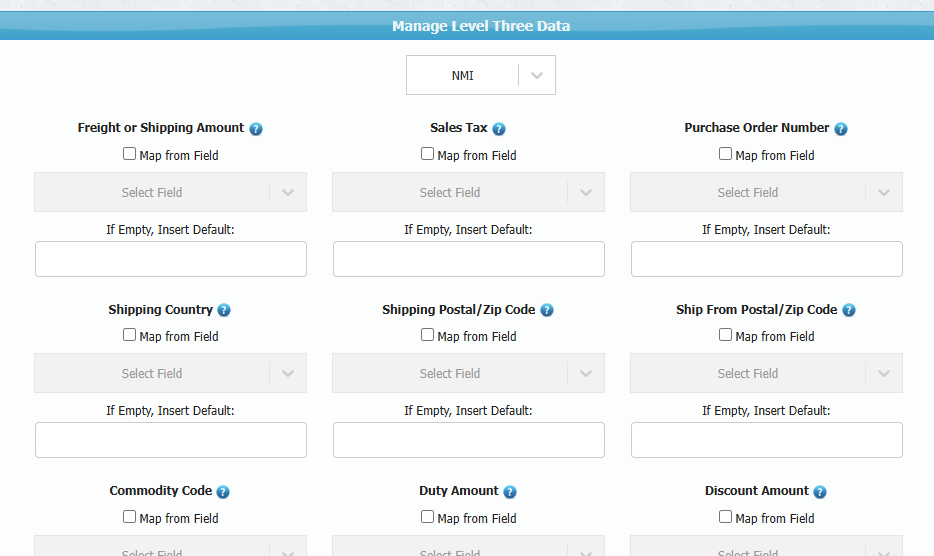934x556 pixels.
Task: Enable Map from Field for Freight Amount
Action: coord(129,154)
